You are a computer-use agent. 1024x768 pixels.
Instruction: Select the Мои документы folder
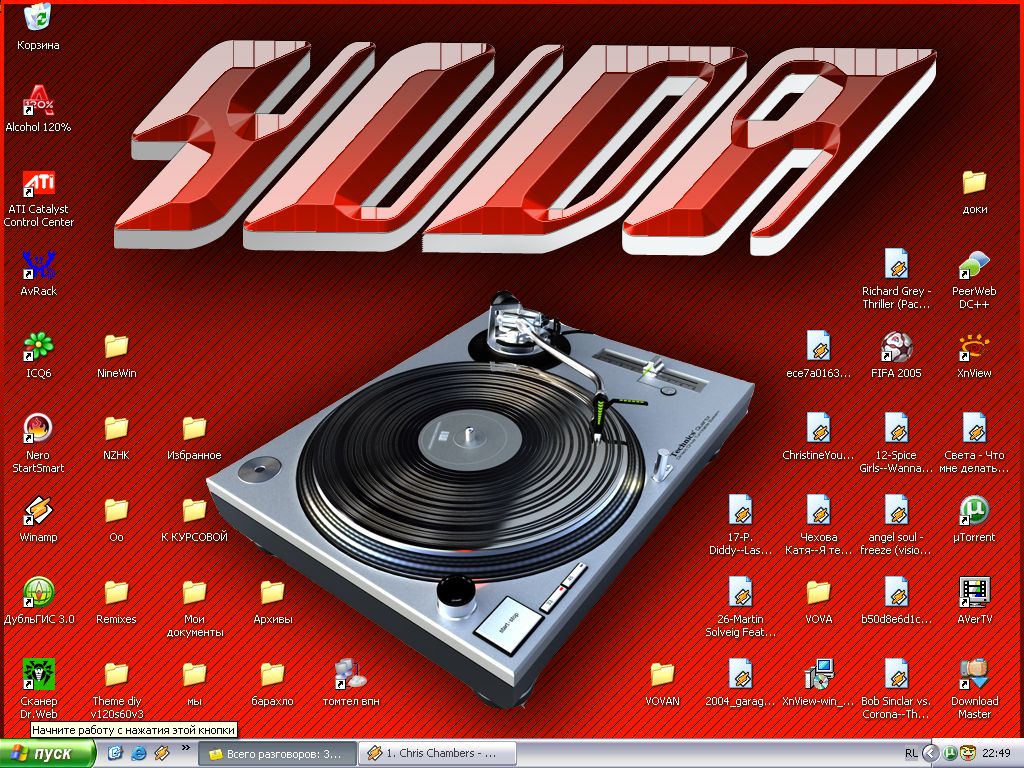195,607
